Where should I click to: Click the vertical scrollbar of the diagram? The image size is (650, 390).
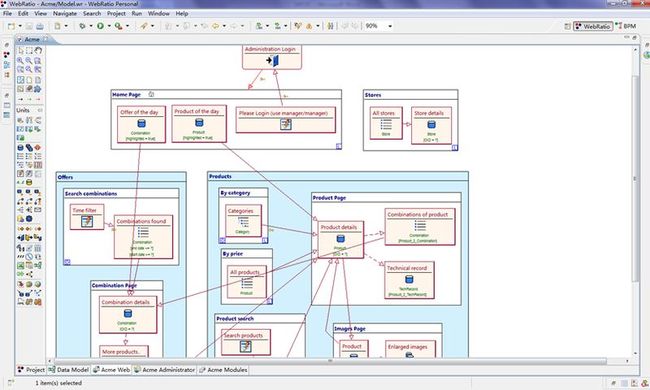click(x=635, y=178)
